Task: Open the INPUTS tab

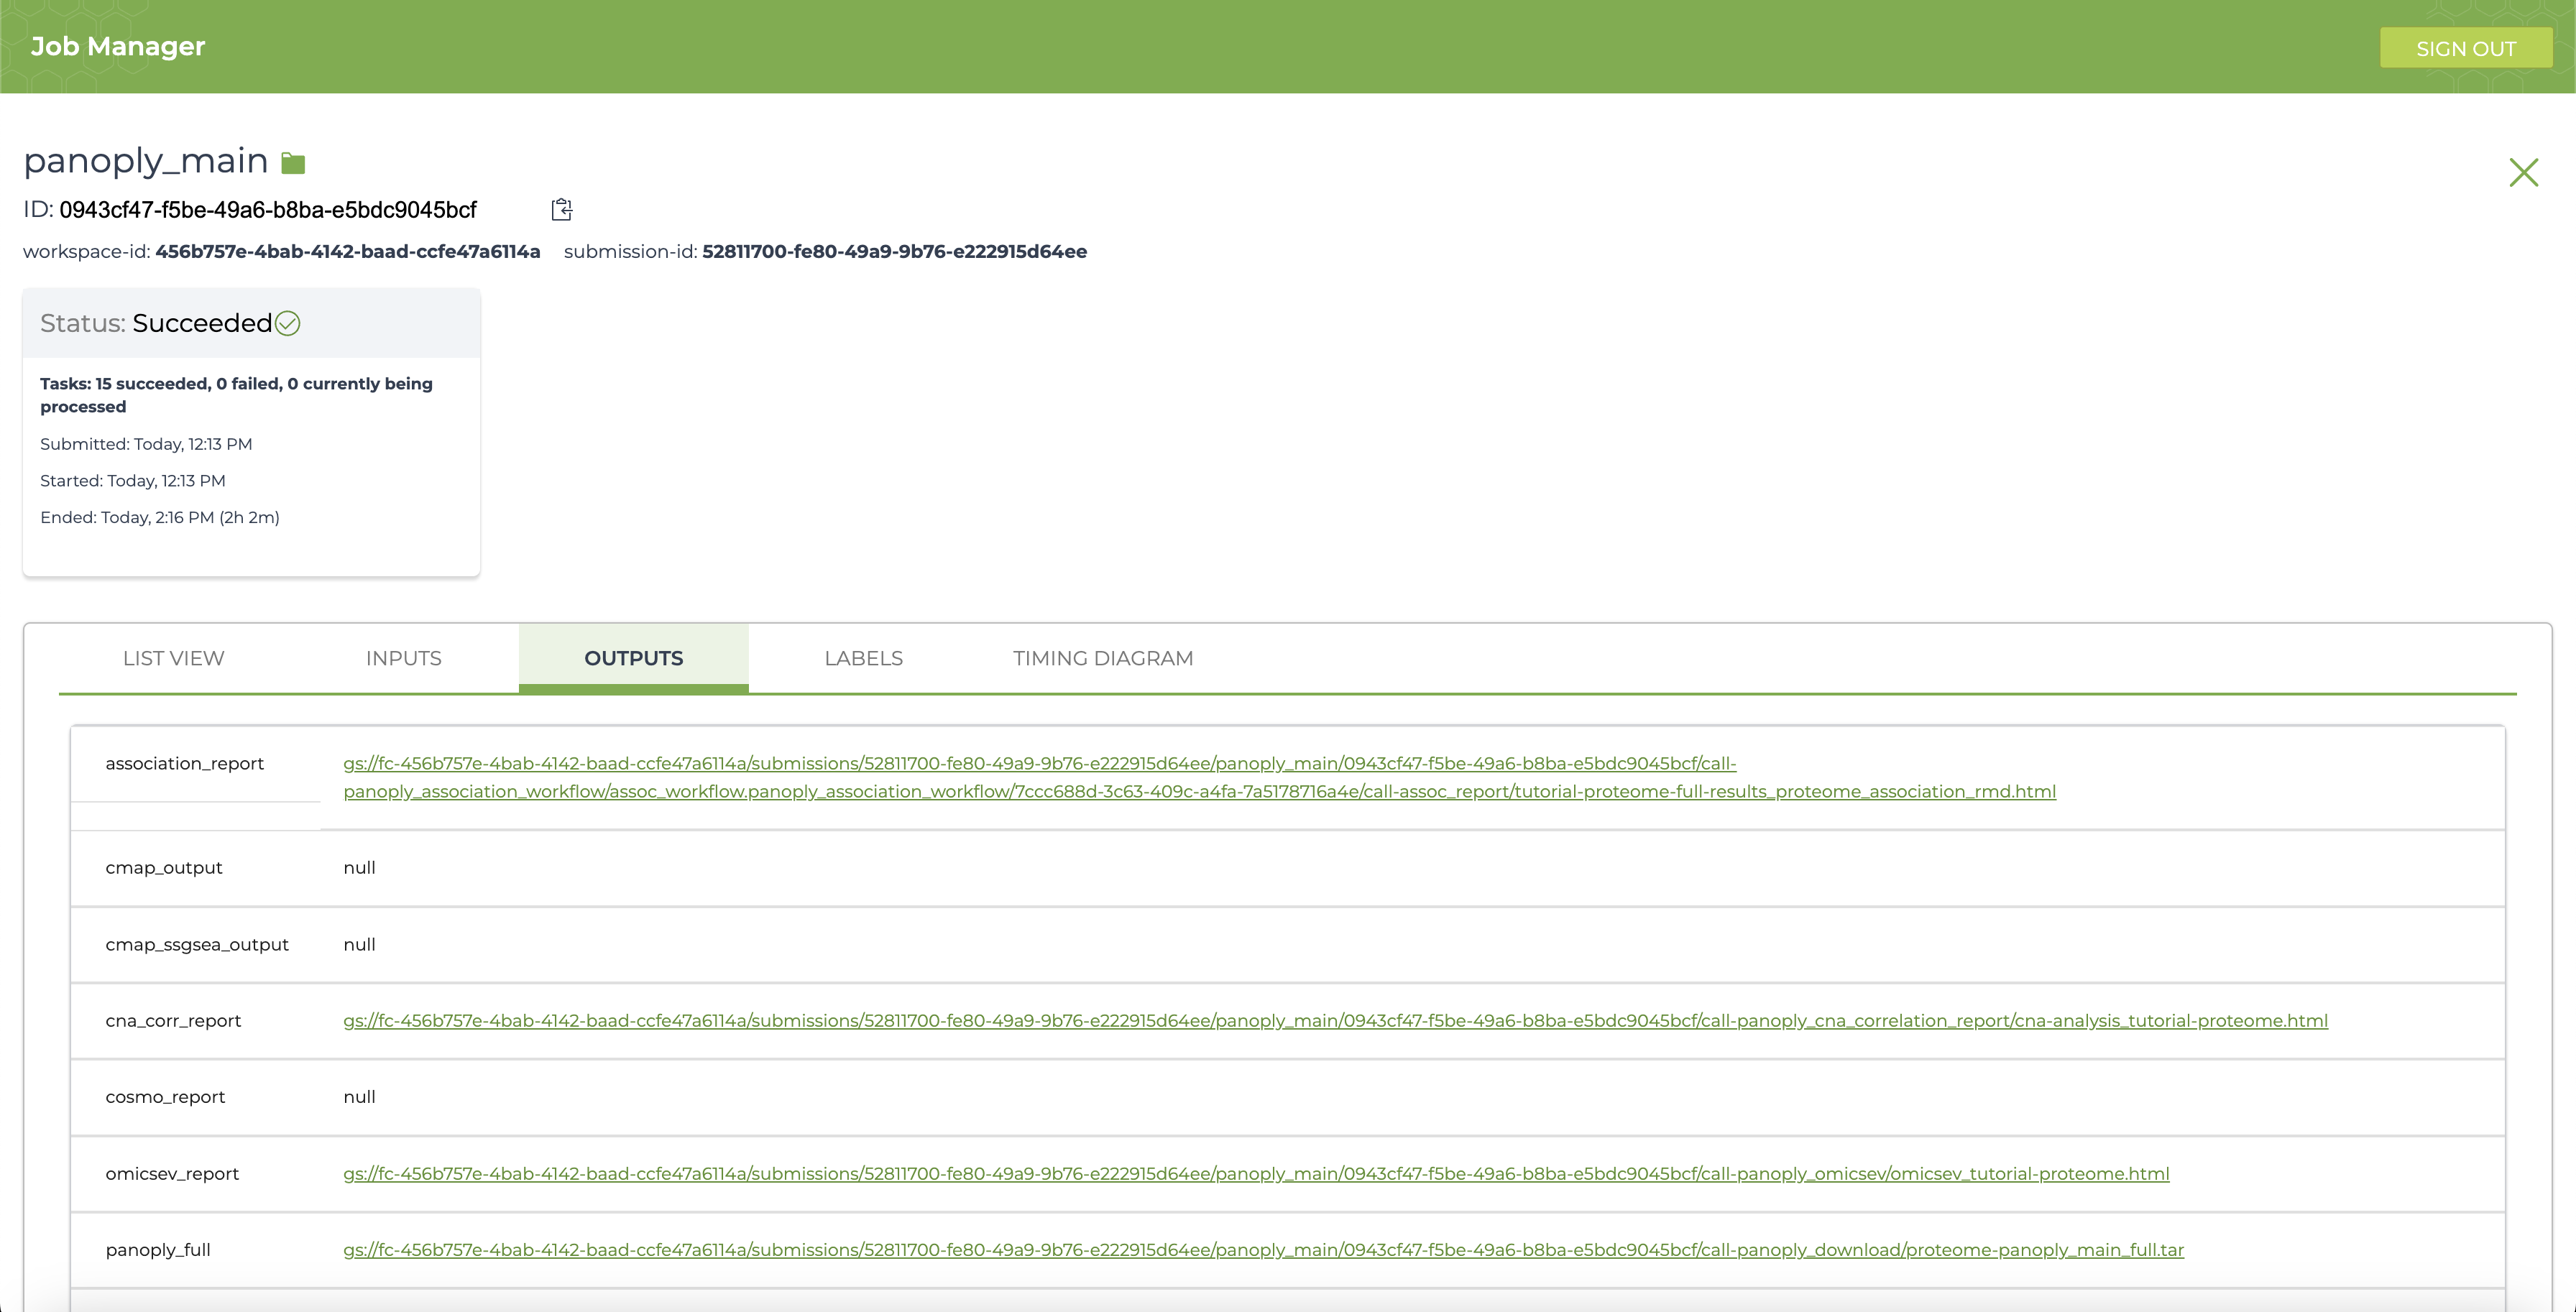Action: [403, 658]
